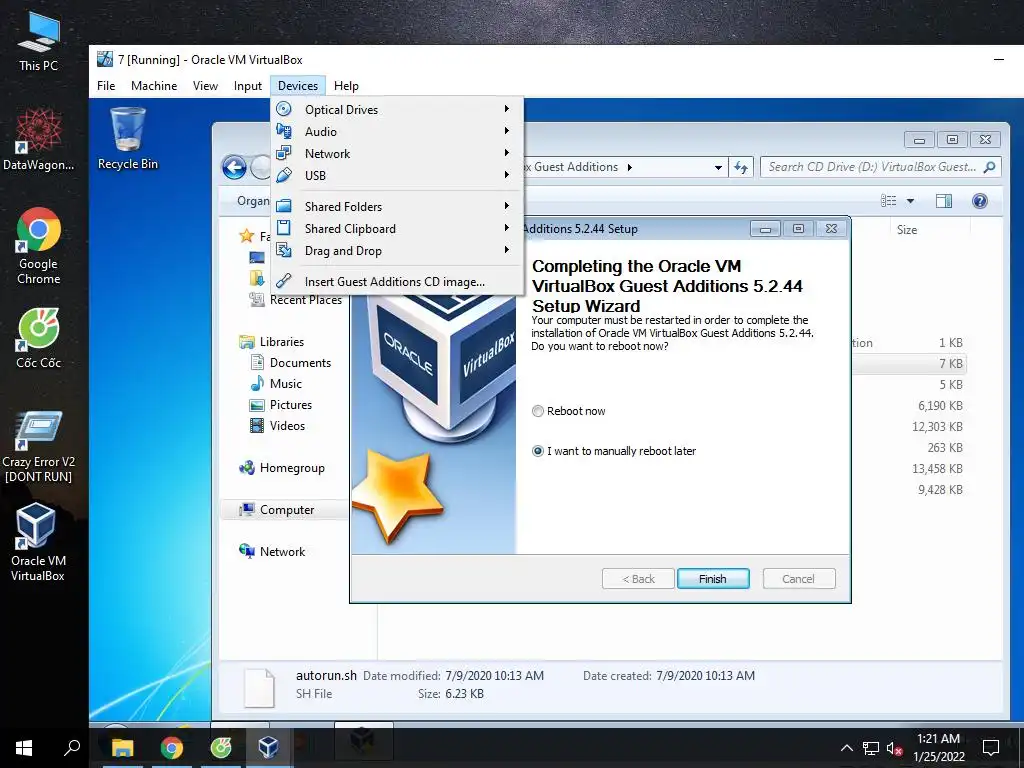Click the Cancel button in setup wizard
The height and width of the screenshot is (768, 1024).
click(x=799, y=579)
